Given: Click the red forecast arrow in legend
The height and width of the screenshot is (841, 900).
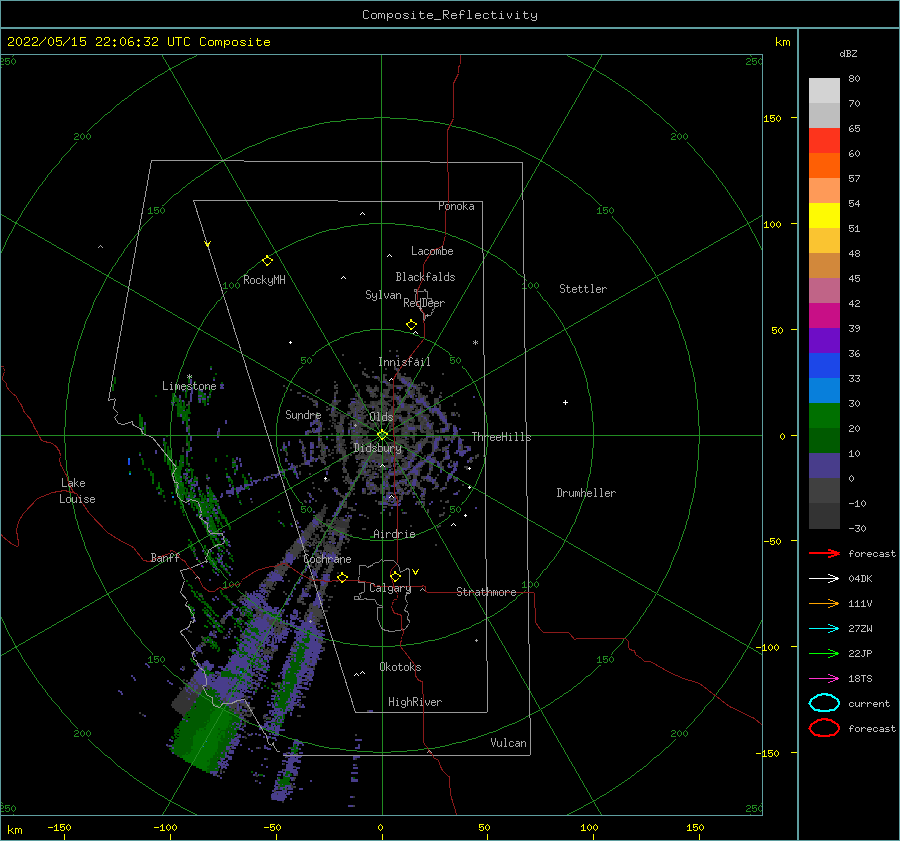Looking at the screenshot, I should (824, 553).
